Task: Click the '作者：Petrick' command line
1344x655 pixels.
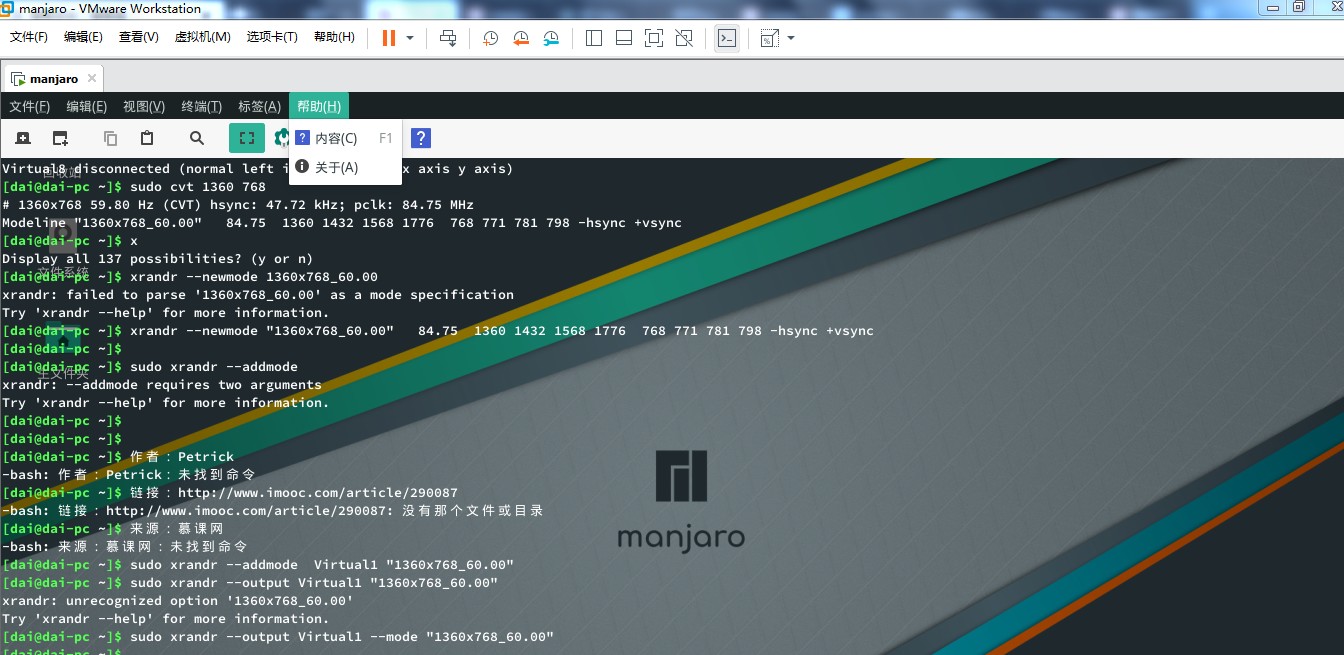Action: pyautogui.click(x=118, y=457)
